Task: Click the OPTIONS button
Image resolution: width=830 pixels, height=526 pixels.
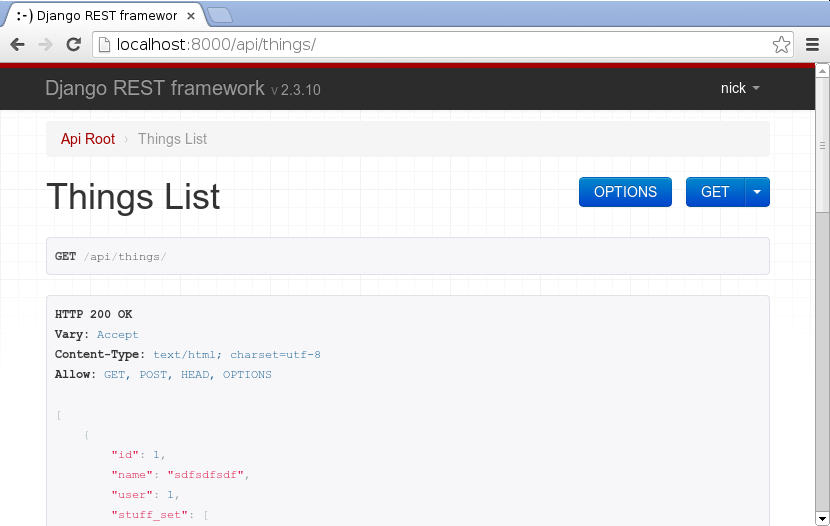Action: coord(625,192)
